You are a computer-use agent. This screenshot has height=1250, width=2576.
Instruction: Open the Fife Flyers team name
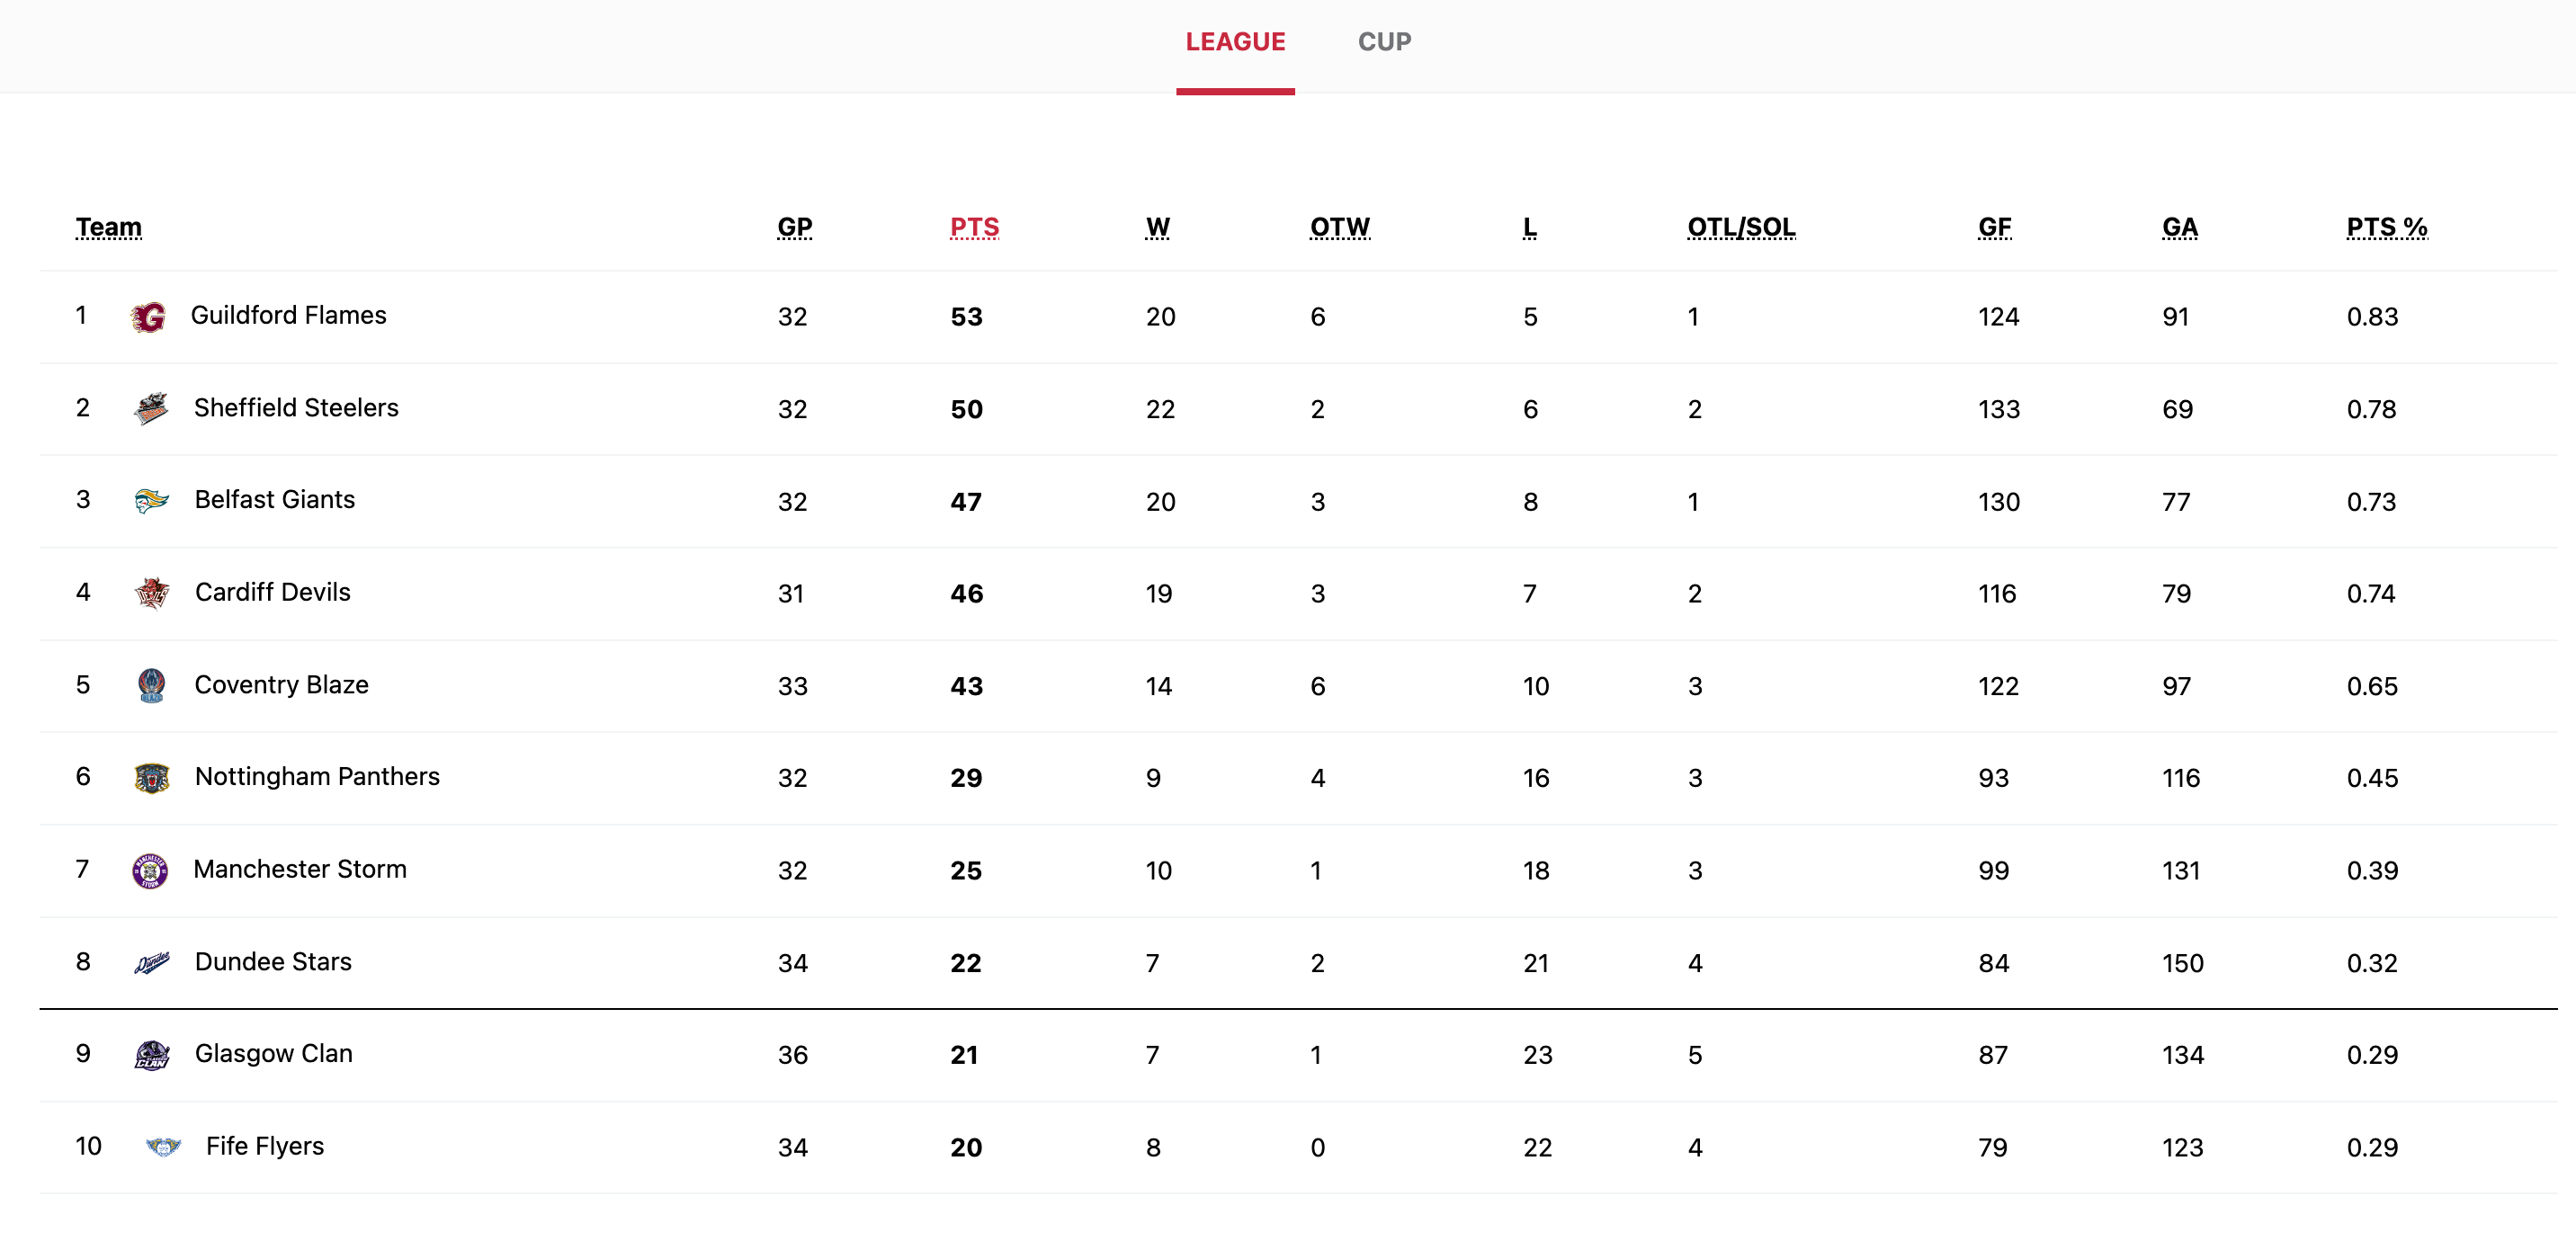point(265,1146)
